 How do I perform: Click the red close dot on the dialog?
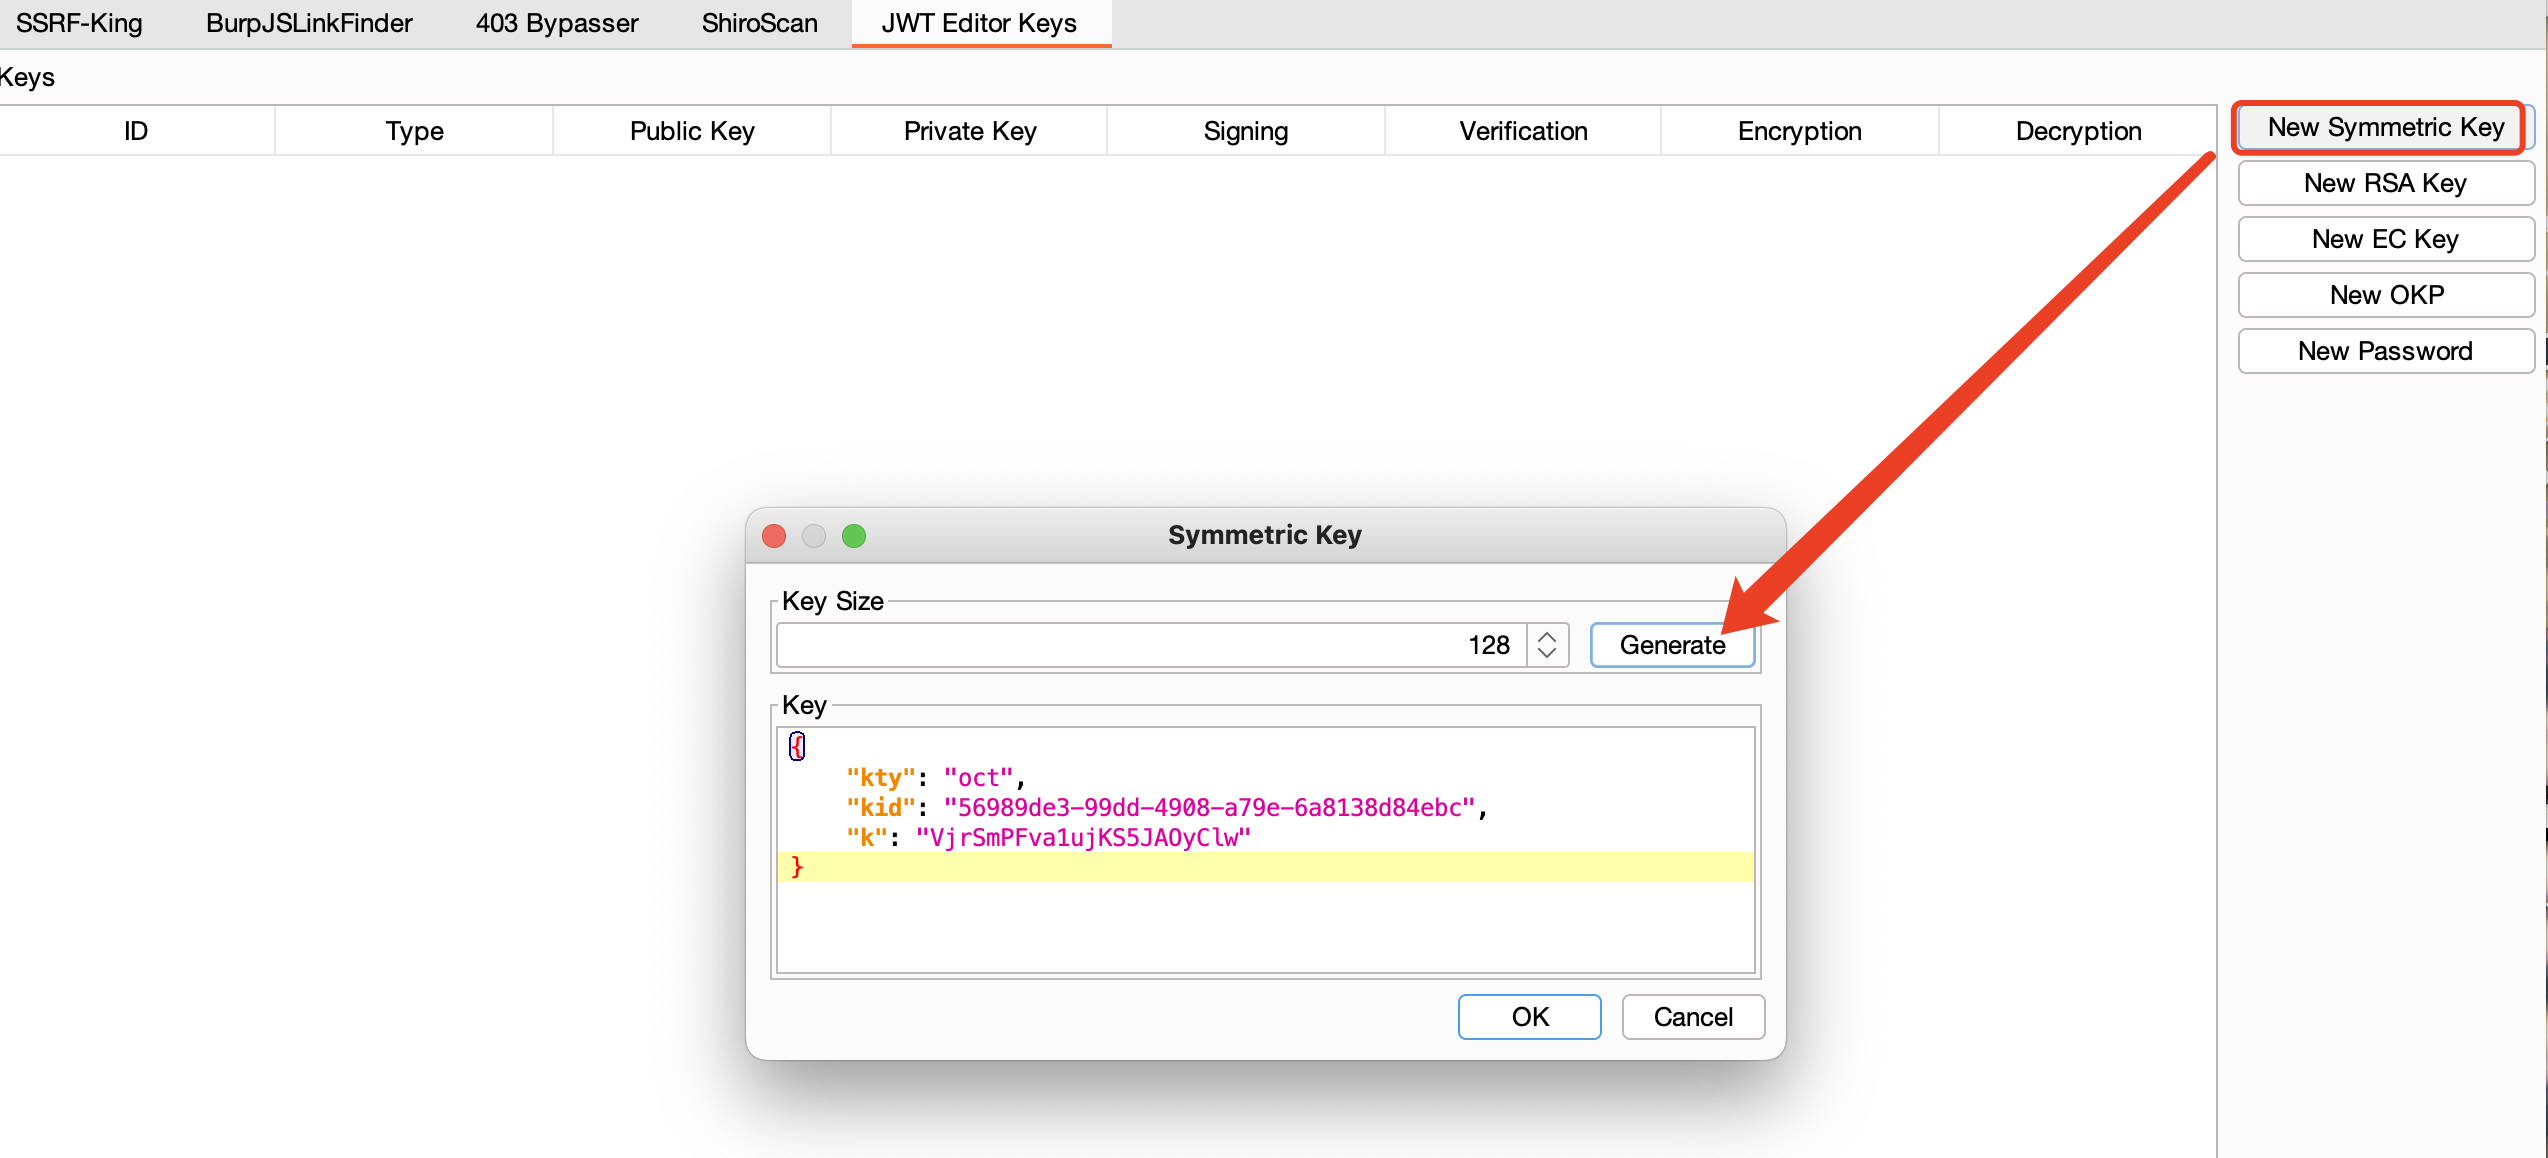point(773,536)
